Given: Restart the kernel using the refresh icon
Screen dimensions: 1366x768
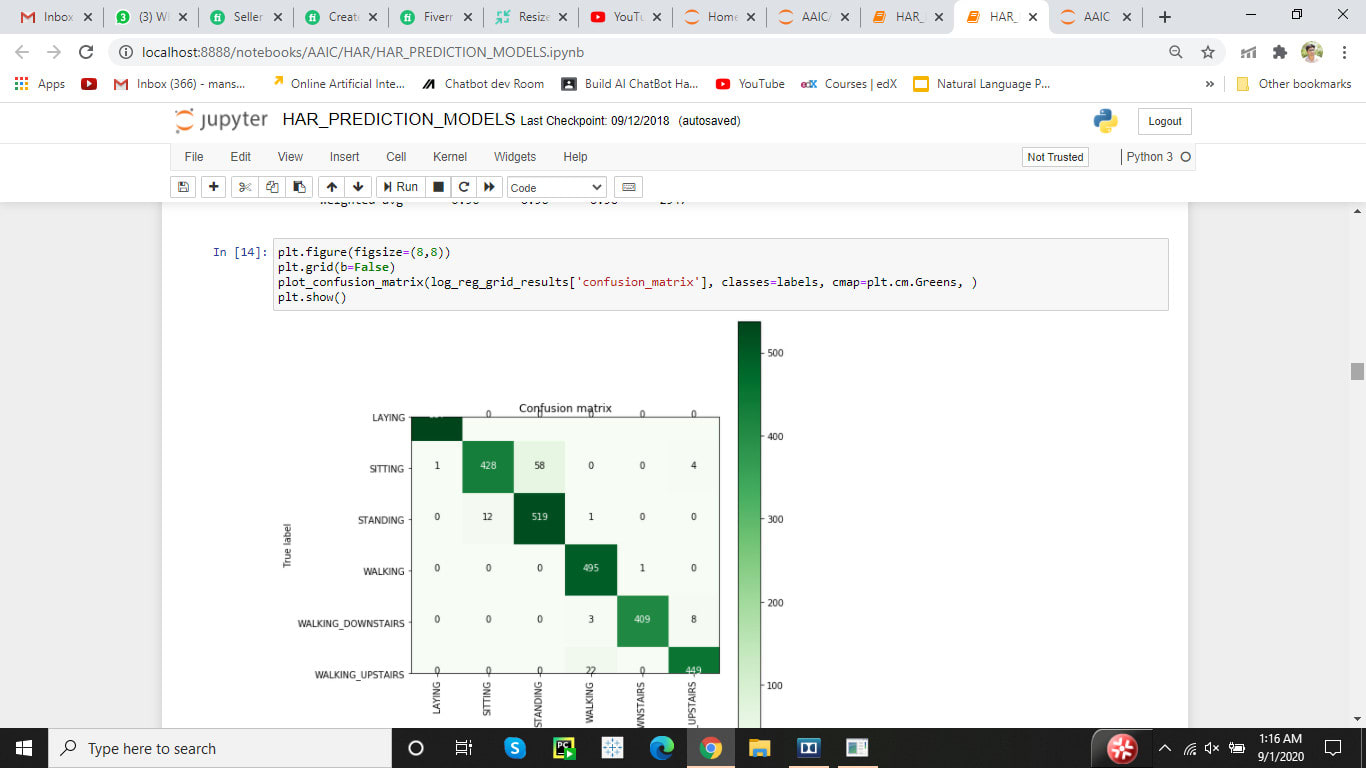Looking at the screenshot, I should click(463, 187).
